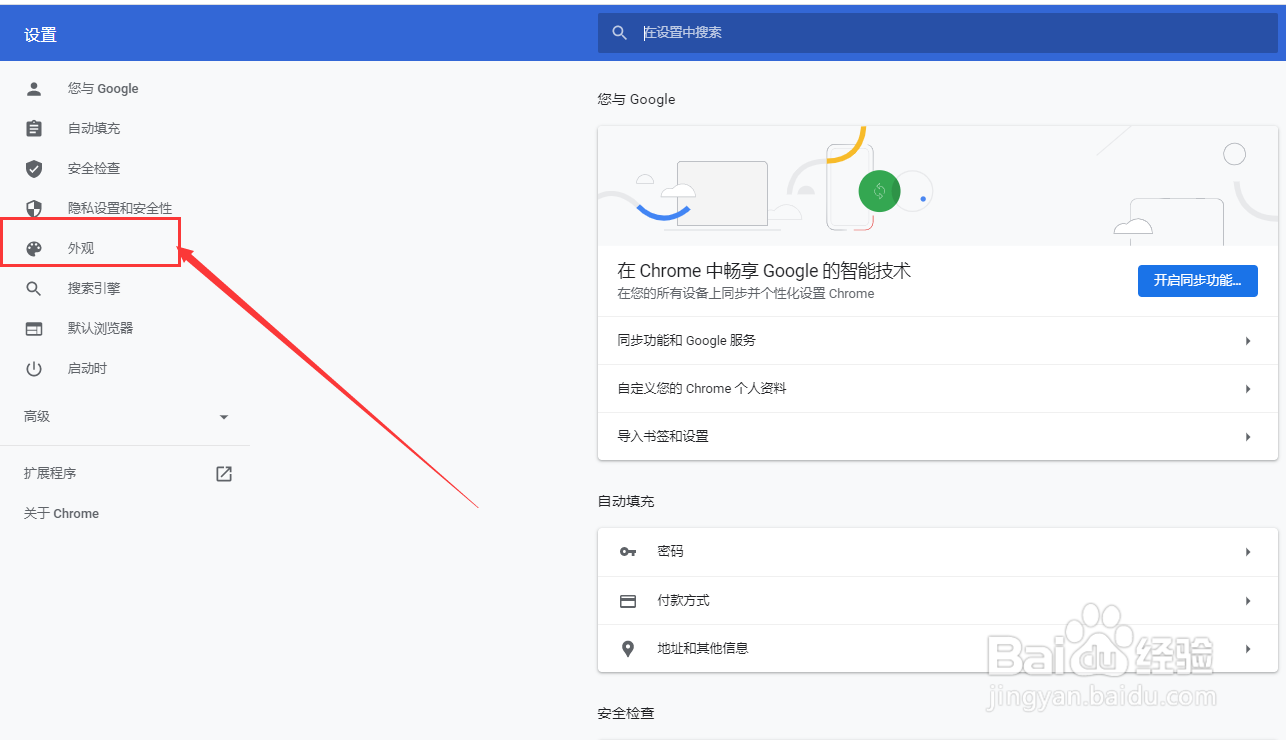1286x740 pixels.
Task: Click the 地址和其他信息 row text
Action: pos(702,648)
